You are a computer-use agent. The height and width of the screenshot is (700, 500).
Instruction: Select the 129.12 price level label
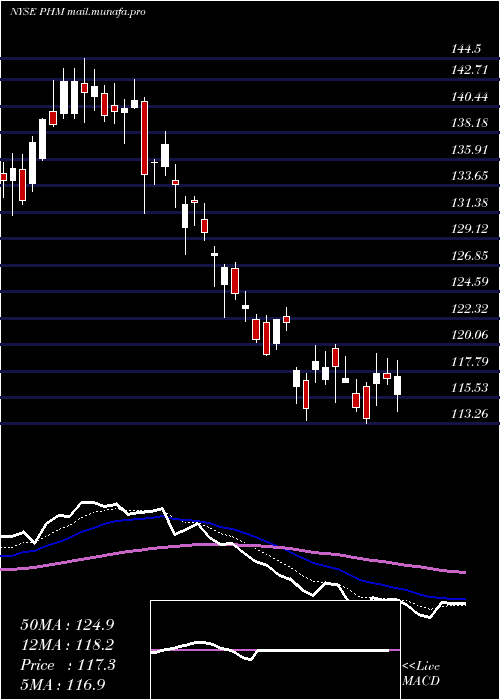point(470,229)
